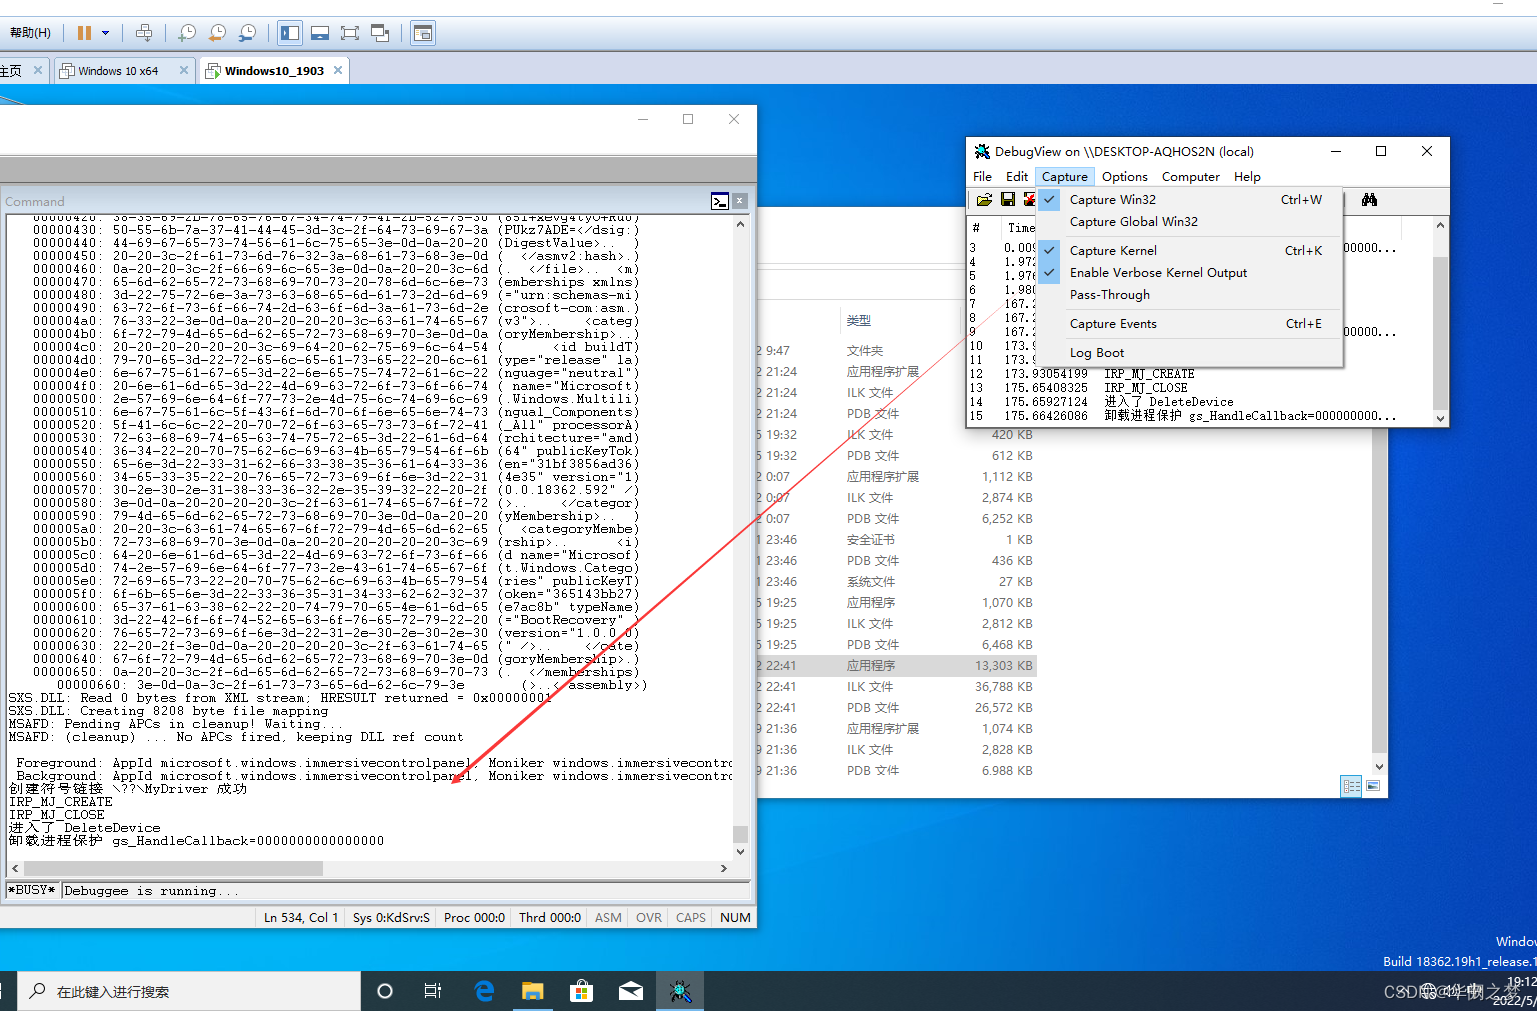Switch to Unity mode icon
The width and height of the screenshot is (1537, 1011).
[x=380, y=33]
